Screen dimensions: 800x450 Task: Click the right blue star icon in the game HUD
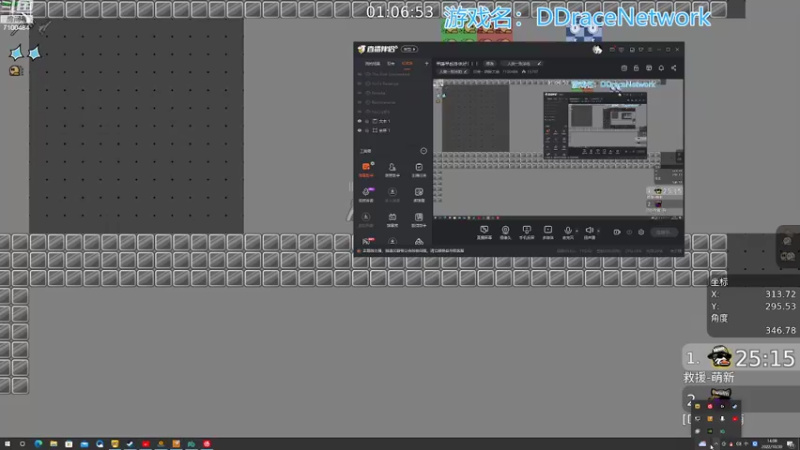[x=34, y=53]
